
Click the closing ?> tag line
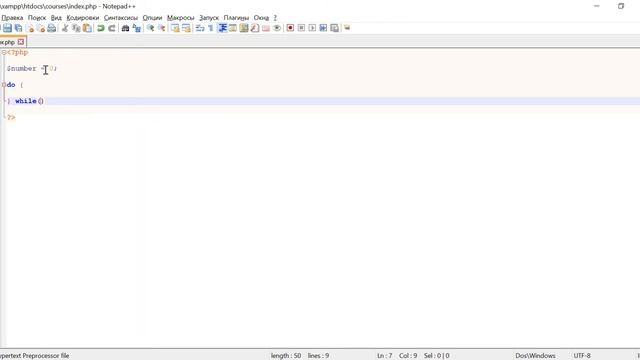click(x=11, y=118)
